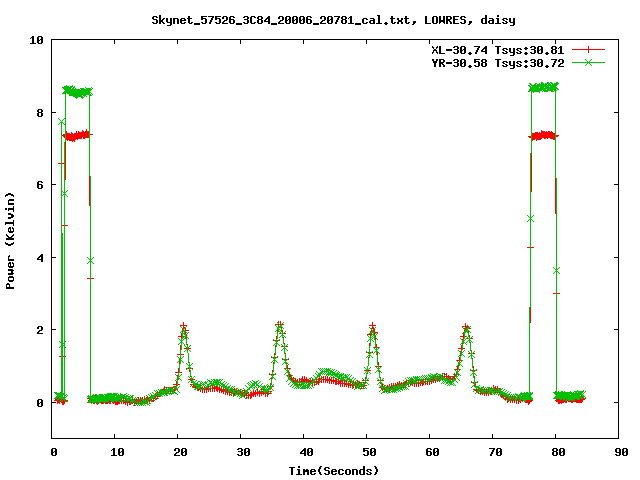Screen dimensions: 640x480
Task: Click the peak near 36 seconds
Action: (x=279, y=325)
